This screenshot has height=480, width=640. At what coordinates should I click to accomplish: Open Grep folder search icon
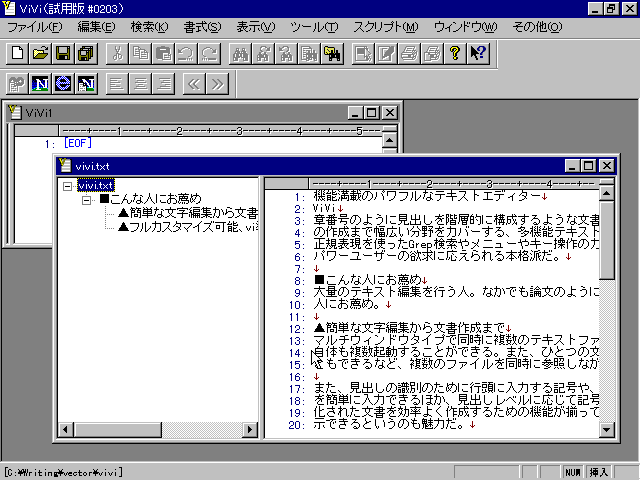[x=332, y=53]
